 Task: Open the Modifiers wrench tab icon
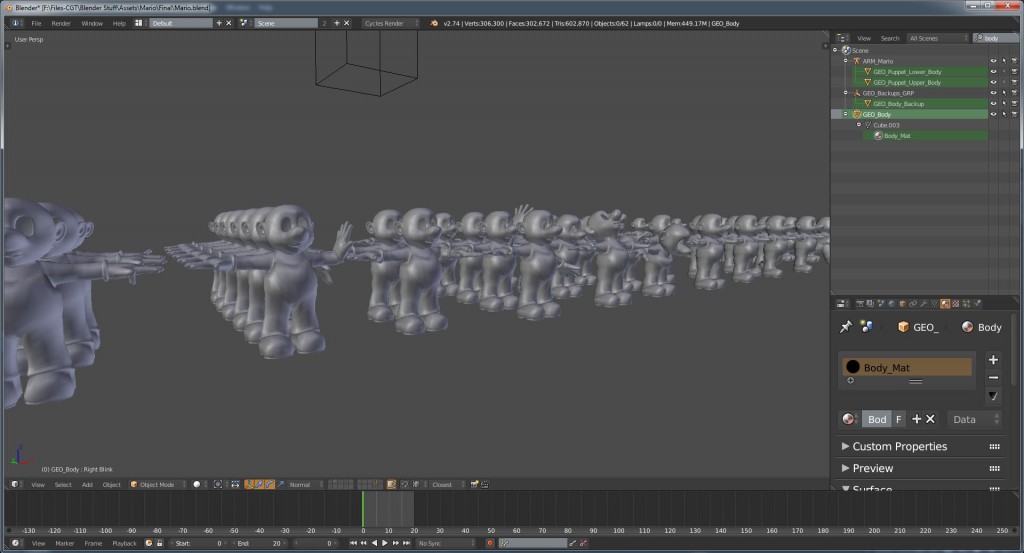[922, 303]
